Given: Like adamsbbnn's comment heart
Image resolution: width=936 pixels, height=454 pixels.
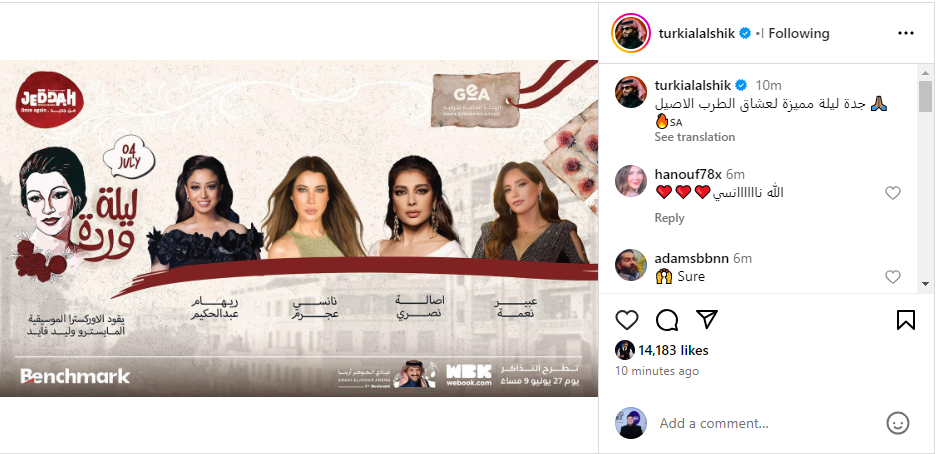Looking at the screenshot, I should [892, 277].
